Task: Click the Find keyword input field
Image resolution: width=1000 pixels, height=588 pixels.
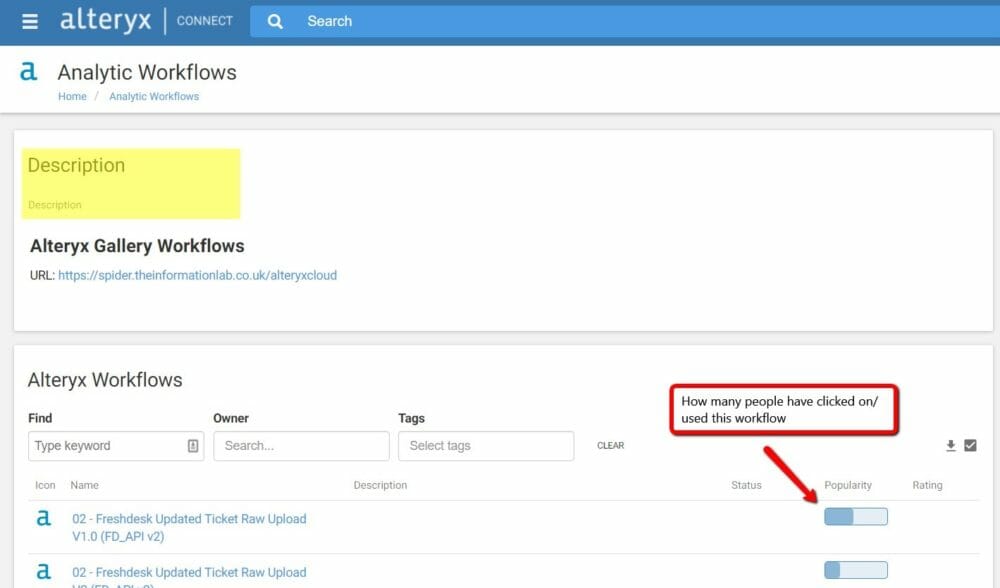Action: [116, 446]
